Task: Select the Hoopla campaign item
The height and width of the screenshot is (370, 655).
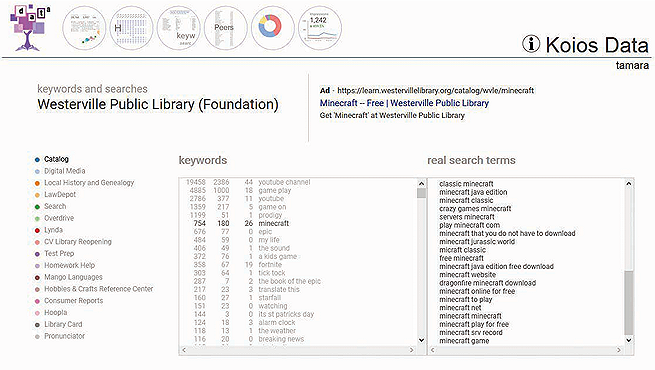Action: (56, 312)
